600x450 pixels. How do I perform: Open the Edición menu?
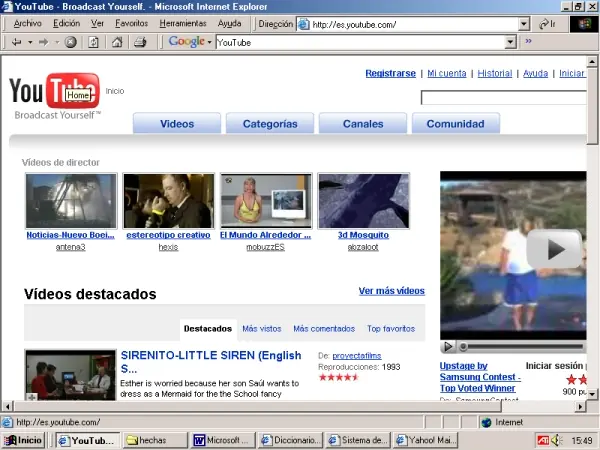pos(67,24)
